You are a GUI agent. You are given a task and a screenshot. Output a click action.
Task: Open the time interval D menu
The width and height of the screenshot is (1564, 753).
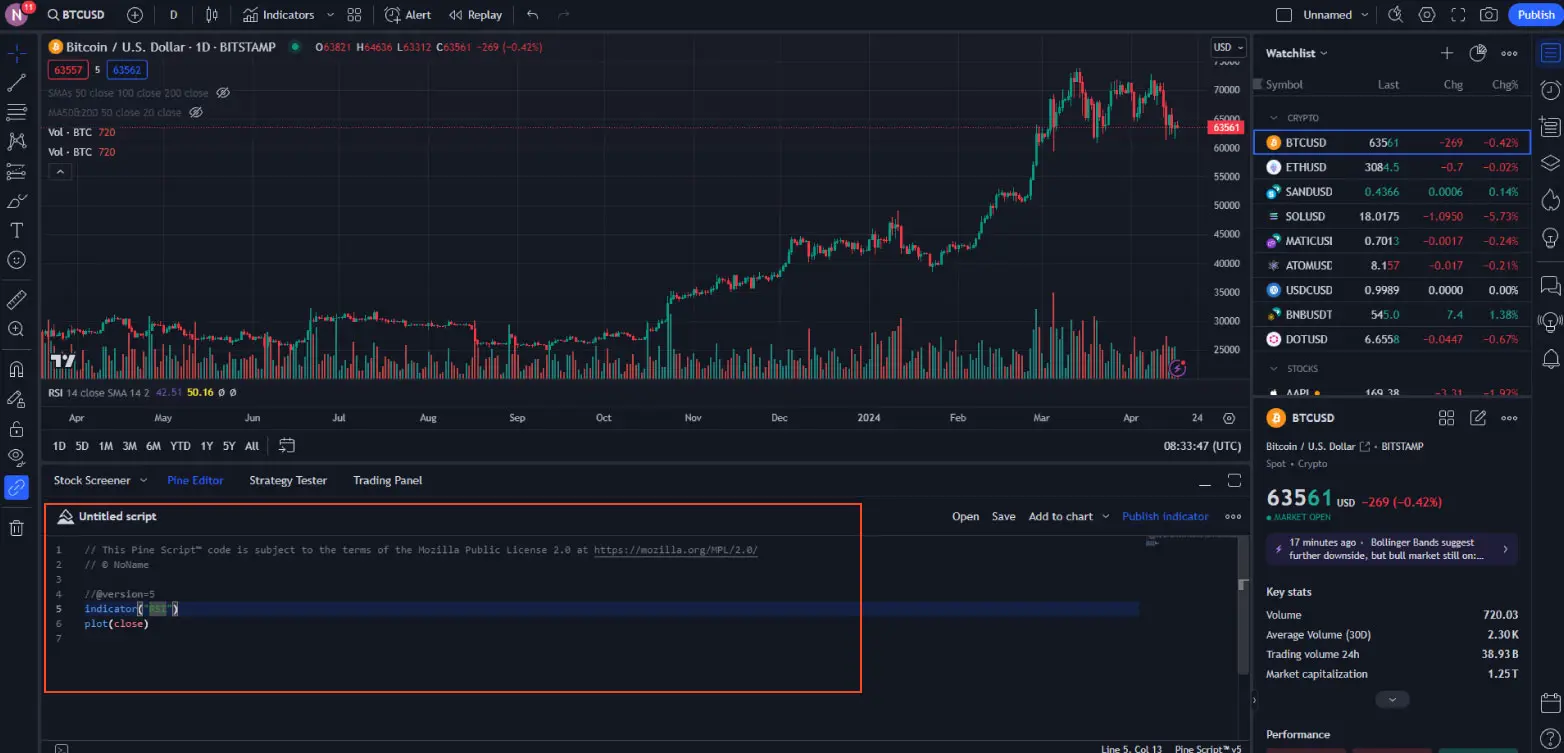click(x=174, y=15)
